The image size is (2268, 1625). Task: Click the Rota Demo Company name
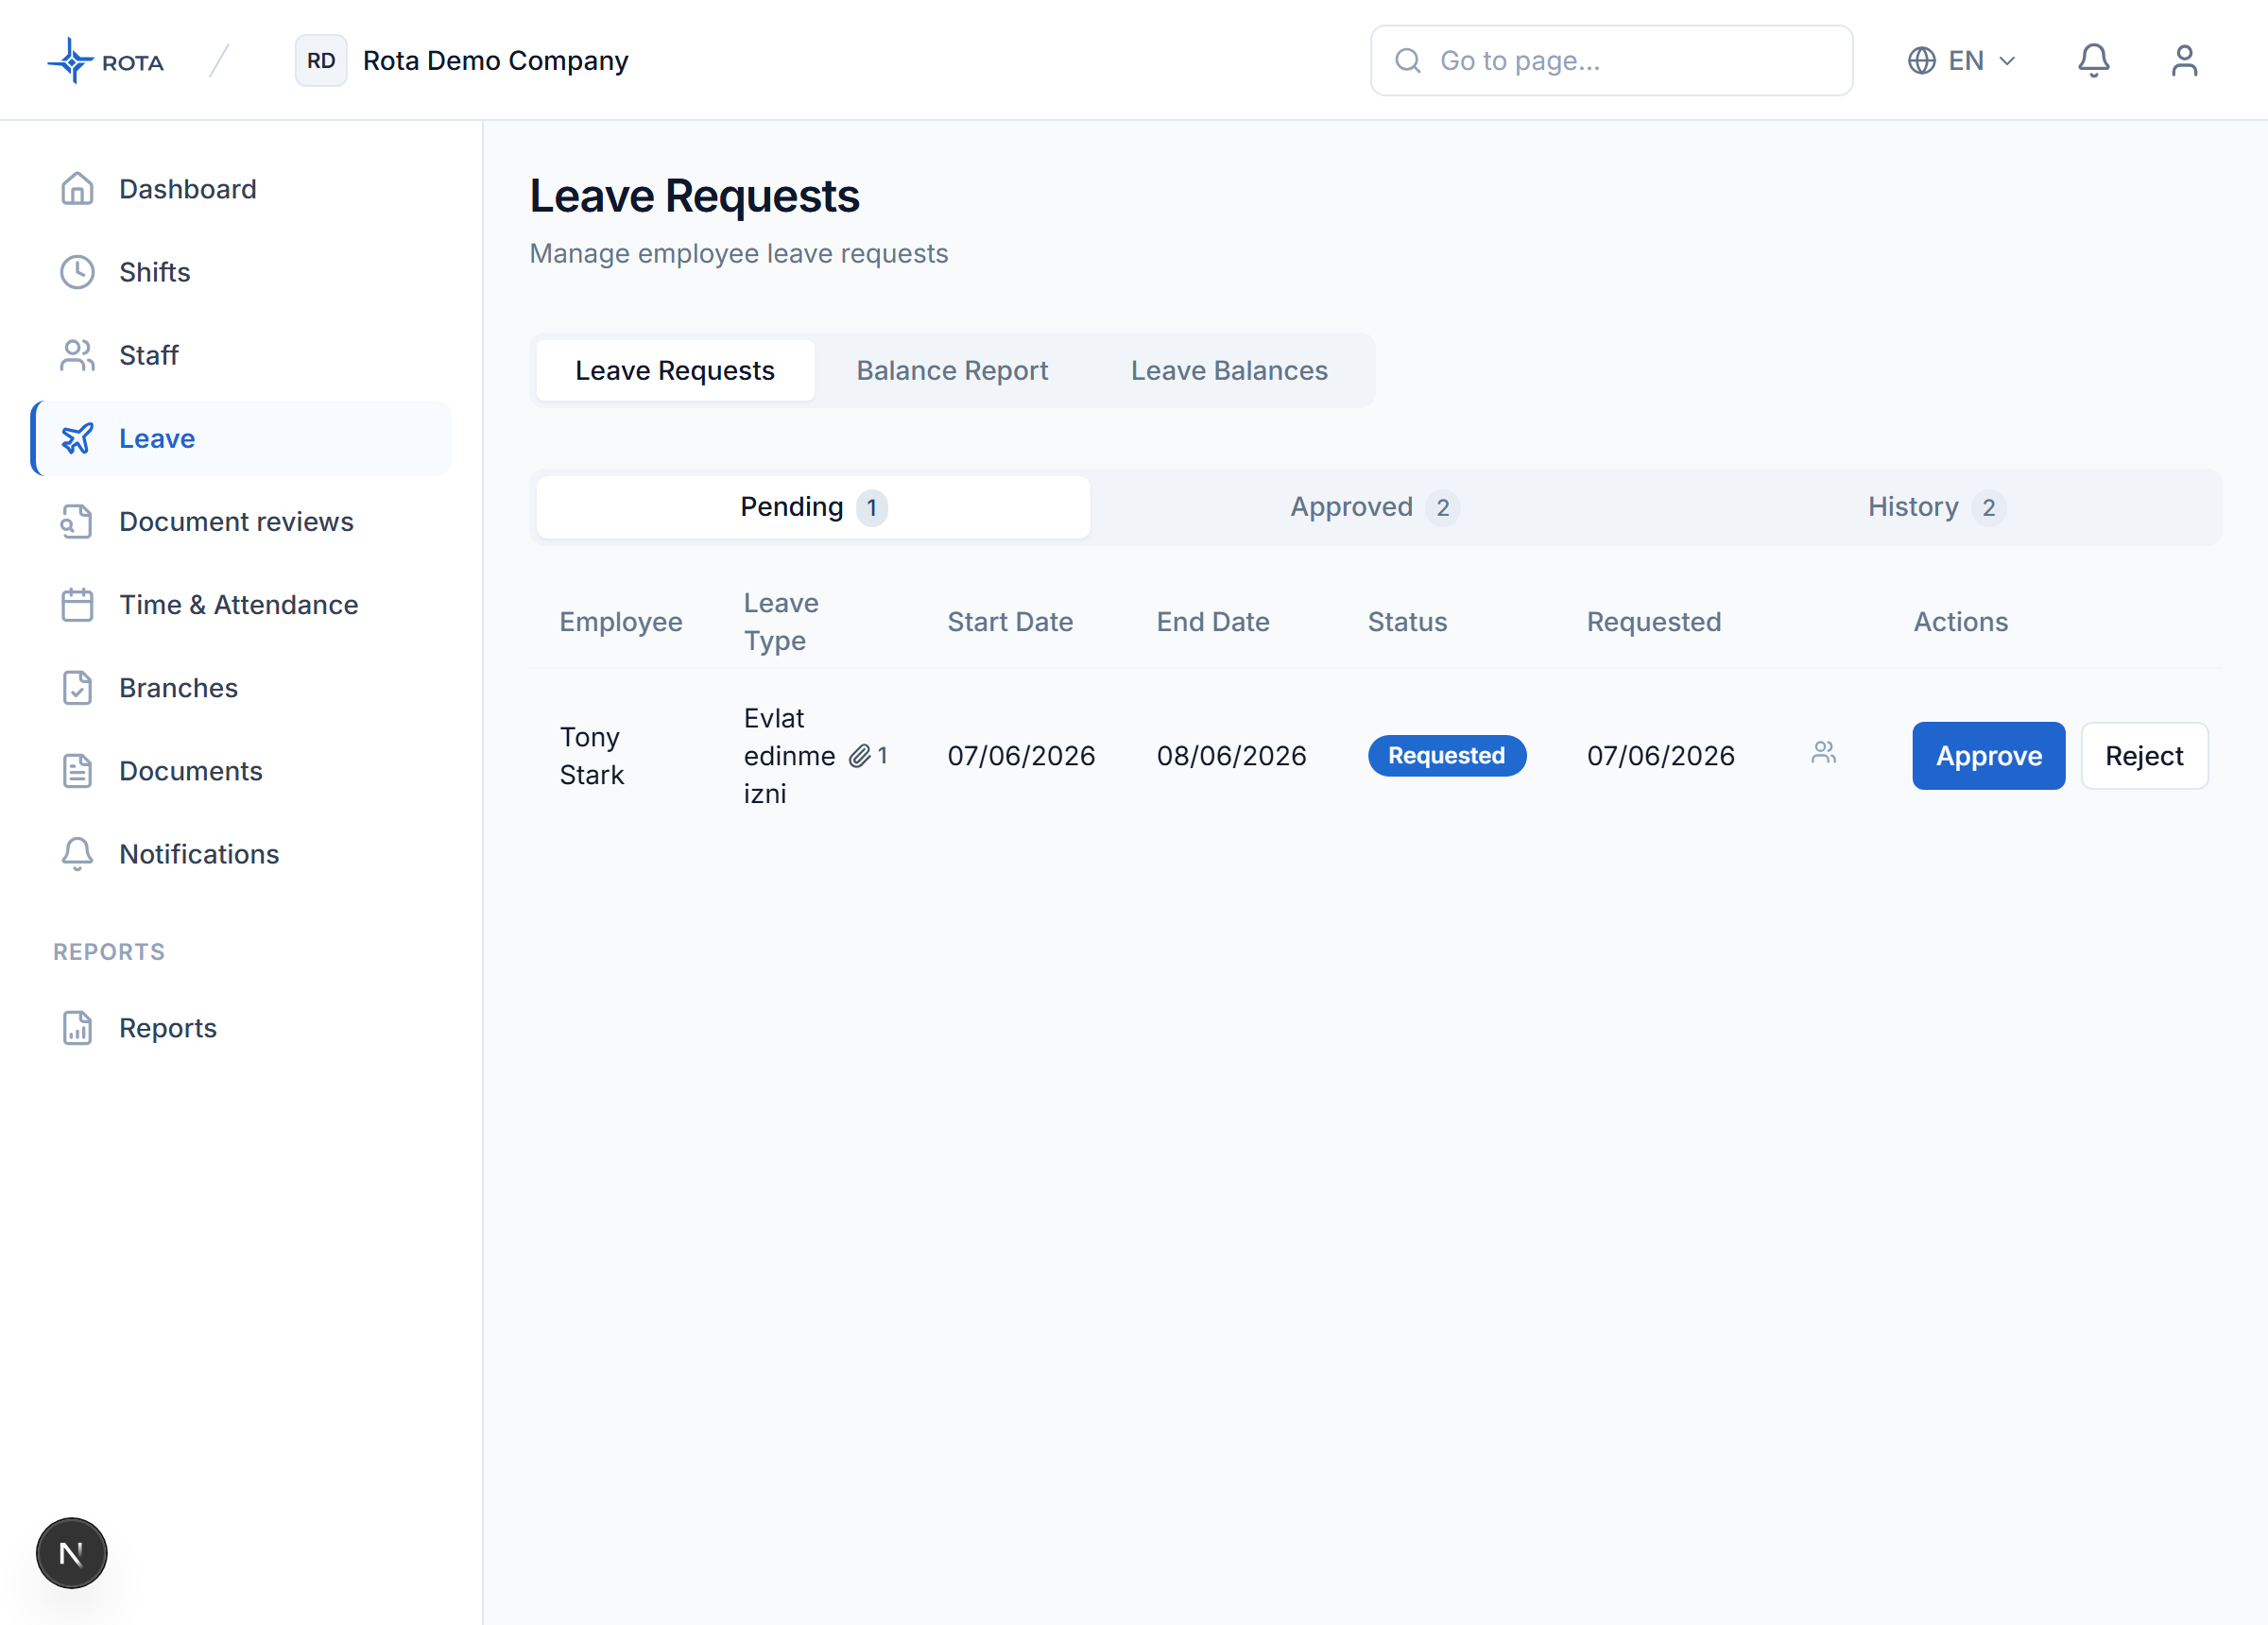point(495,60)
